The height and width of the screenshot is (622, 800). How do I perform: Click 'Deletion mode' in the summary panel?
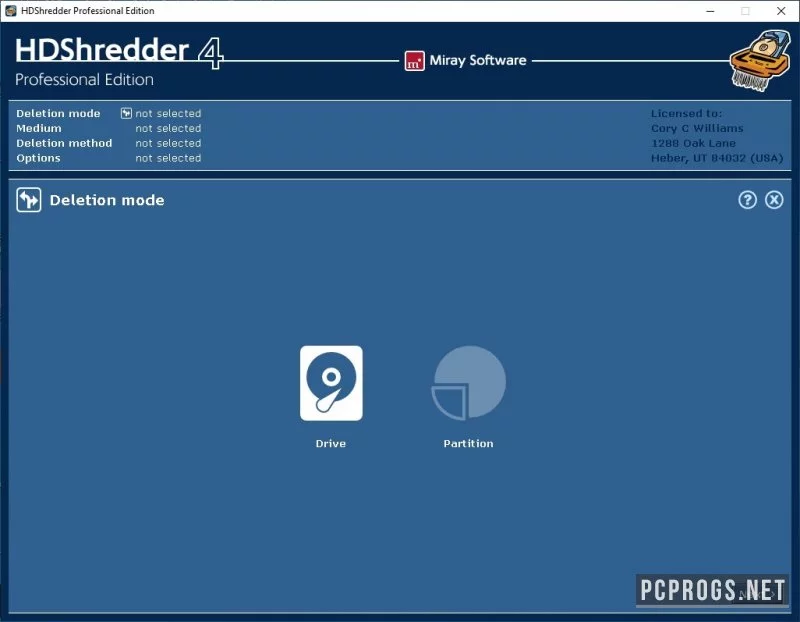tap(58, 113)
